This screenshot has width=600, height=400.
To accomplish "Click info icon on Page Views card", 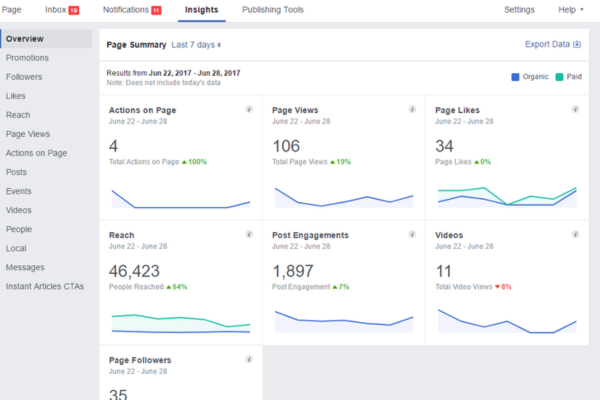I will [412, 109].
